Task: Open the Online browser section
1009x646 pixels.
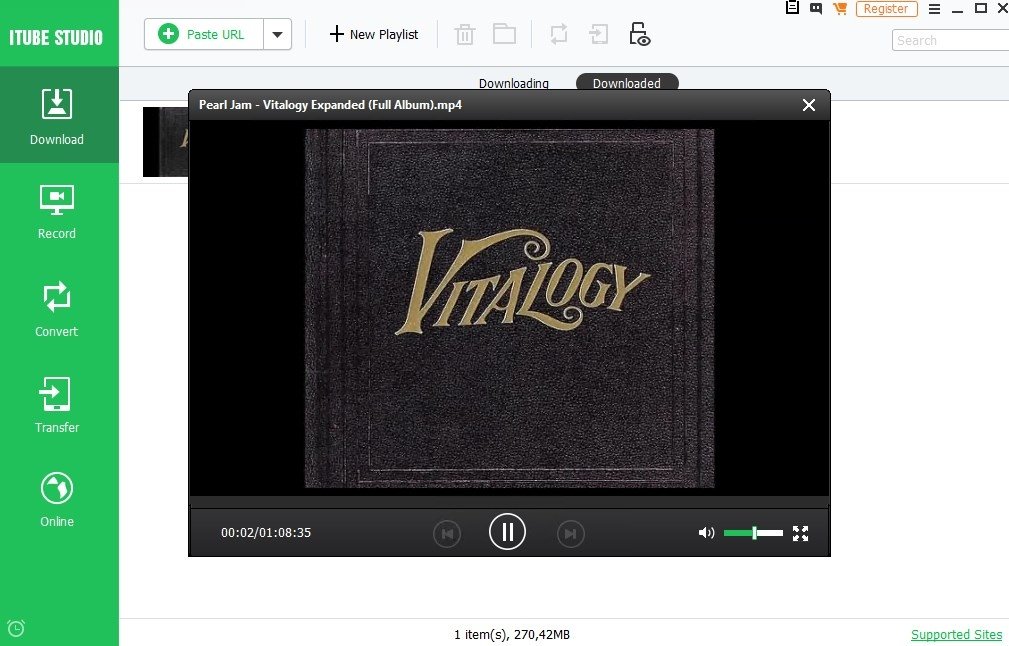Action: [x=57, y=500]
